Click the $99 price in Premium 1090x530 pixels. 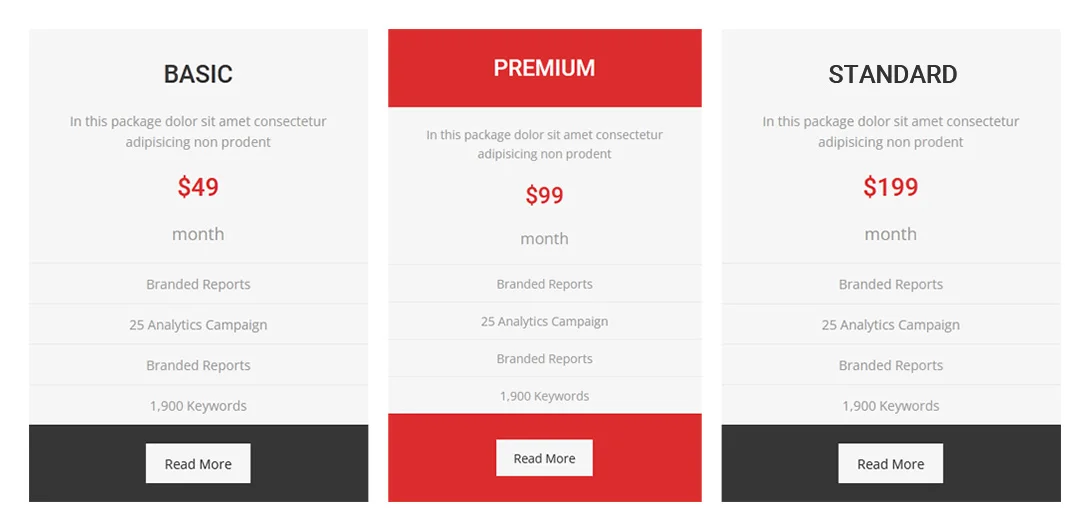tap(544, 195)
